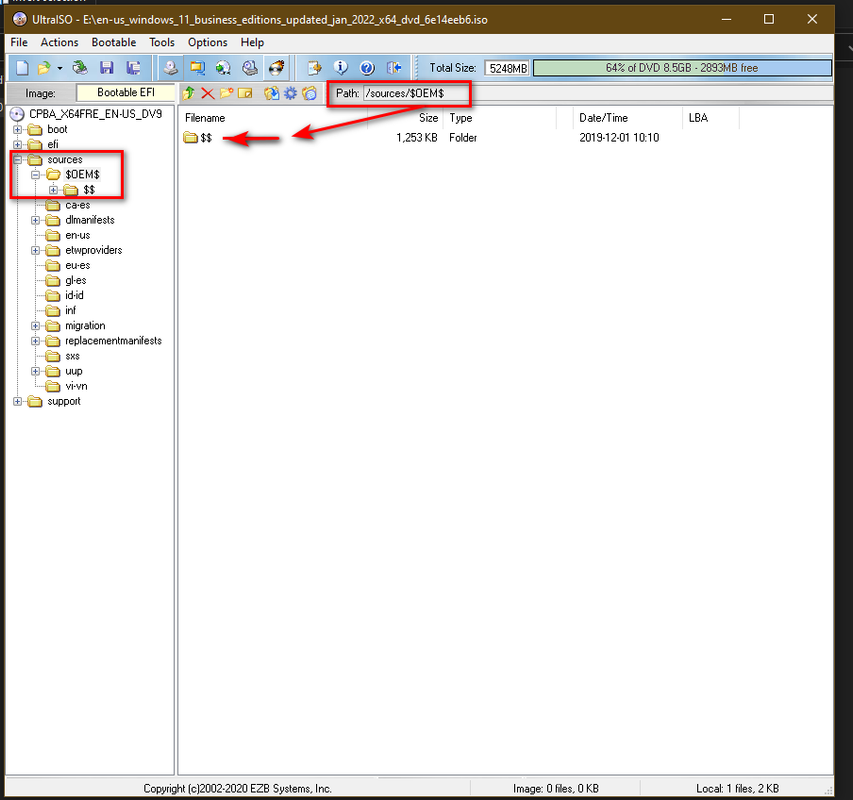853x800 pixels.
Task: Select the inf folder in tree
Action: [70, 311]
